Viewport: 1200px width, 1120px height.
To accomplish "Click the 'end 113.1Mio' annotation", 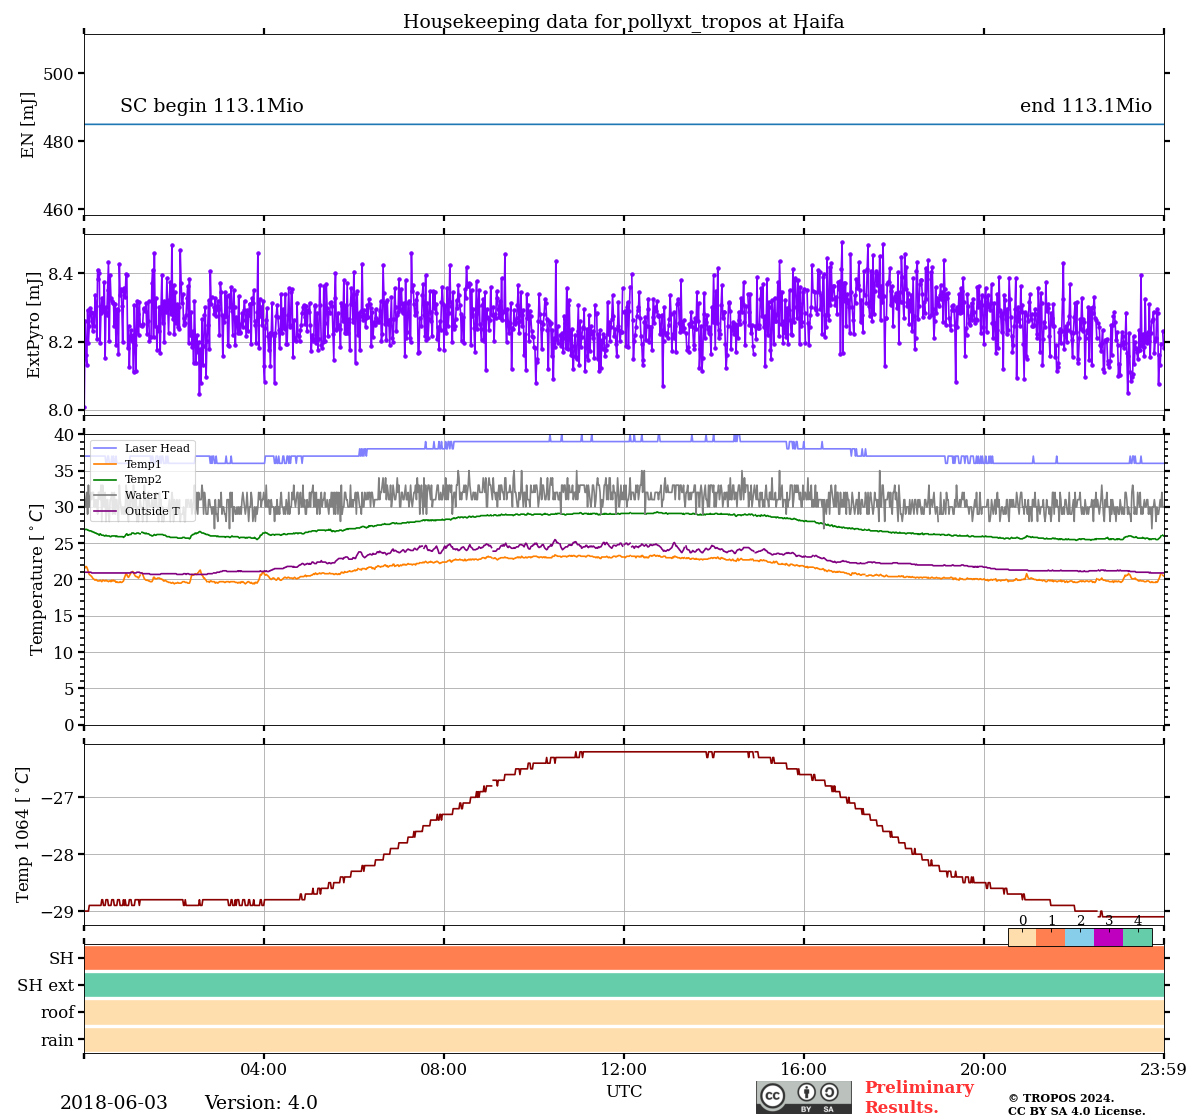I will pyautogui.click(x=1086, y=106).
